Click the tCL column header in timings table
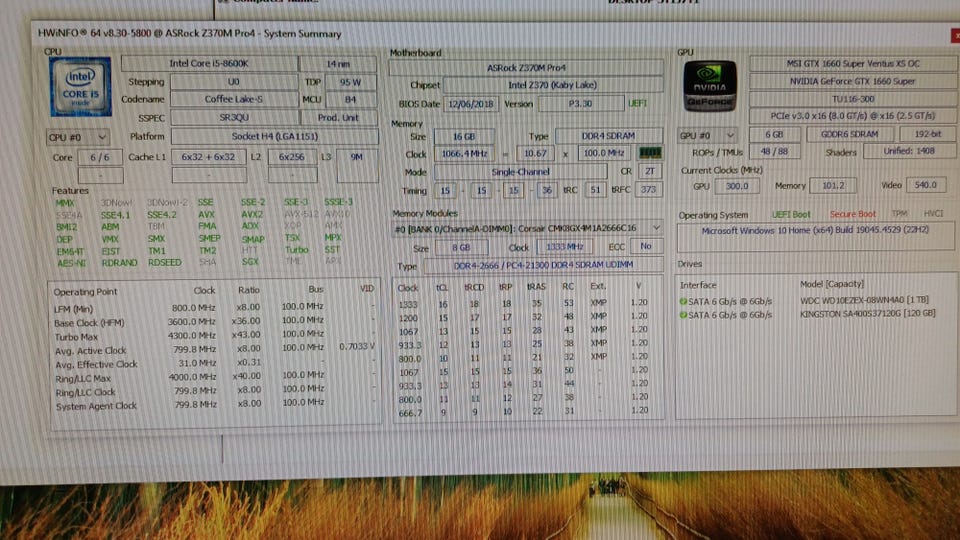The image size is (960, 540). click(x=442, y=287)
